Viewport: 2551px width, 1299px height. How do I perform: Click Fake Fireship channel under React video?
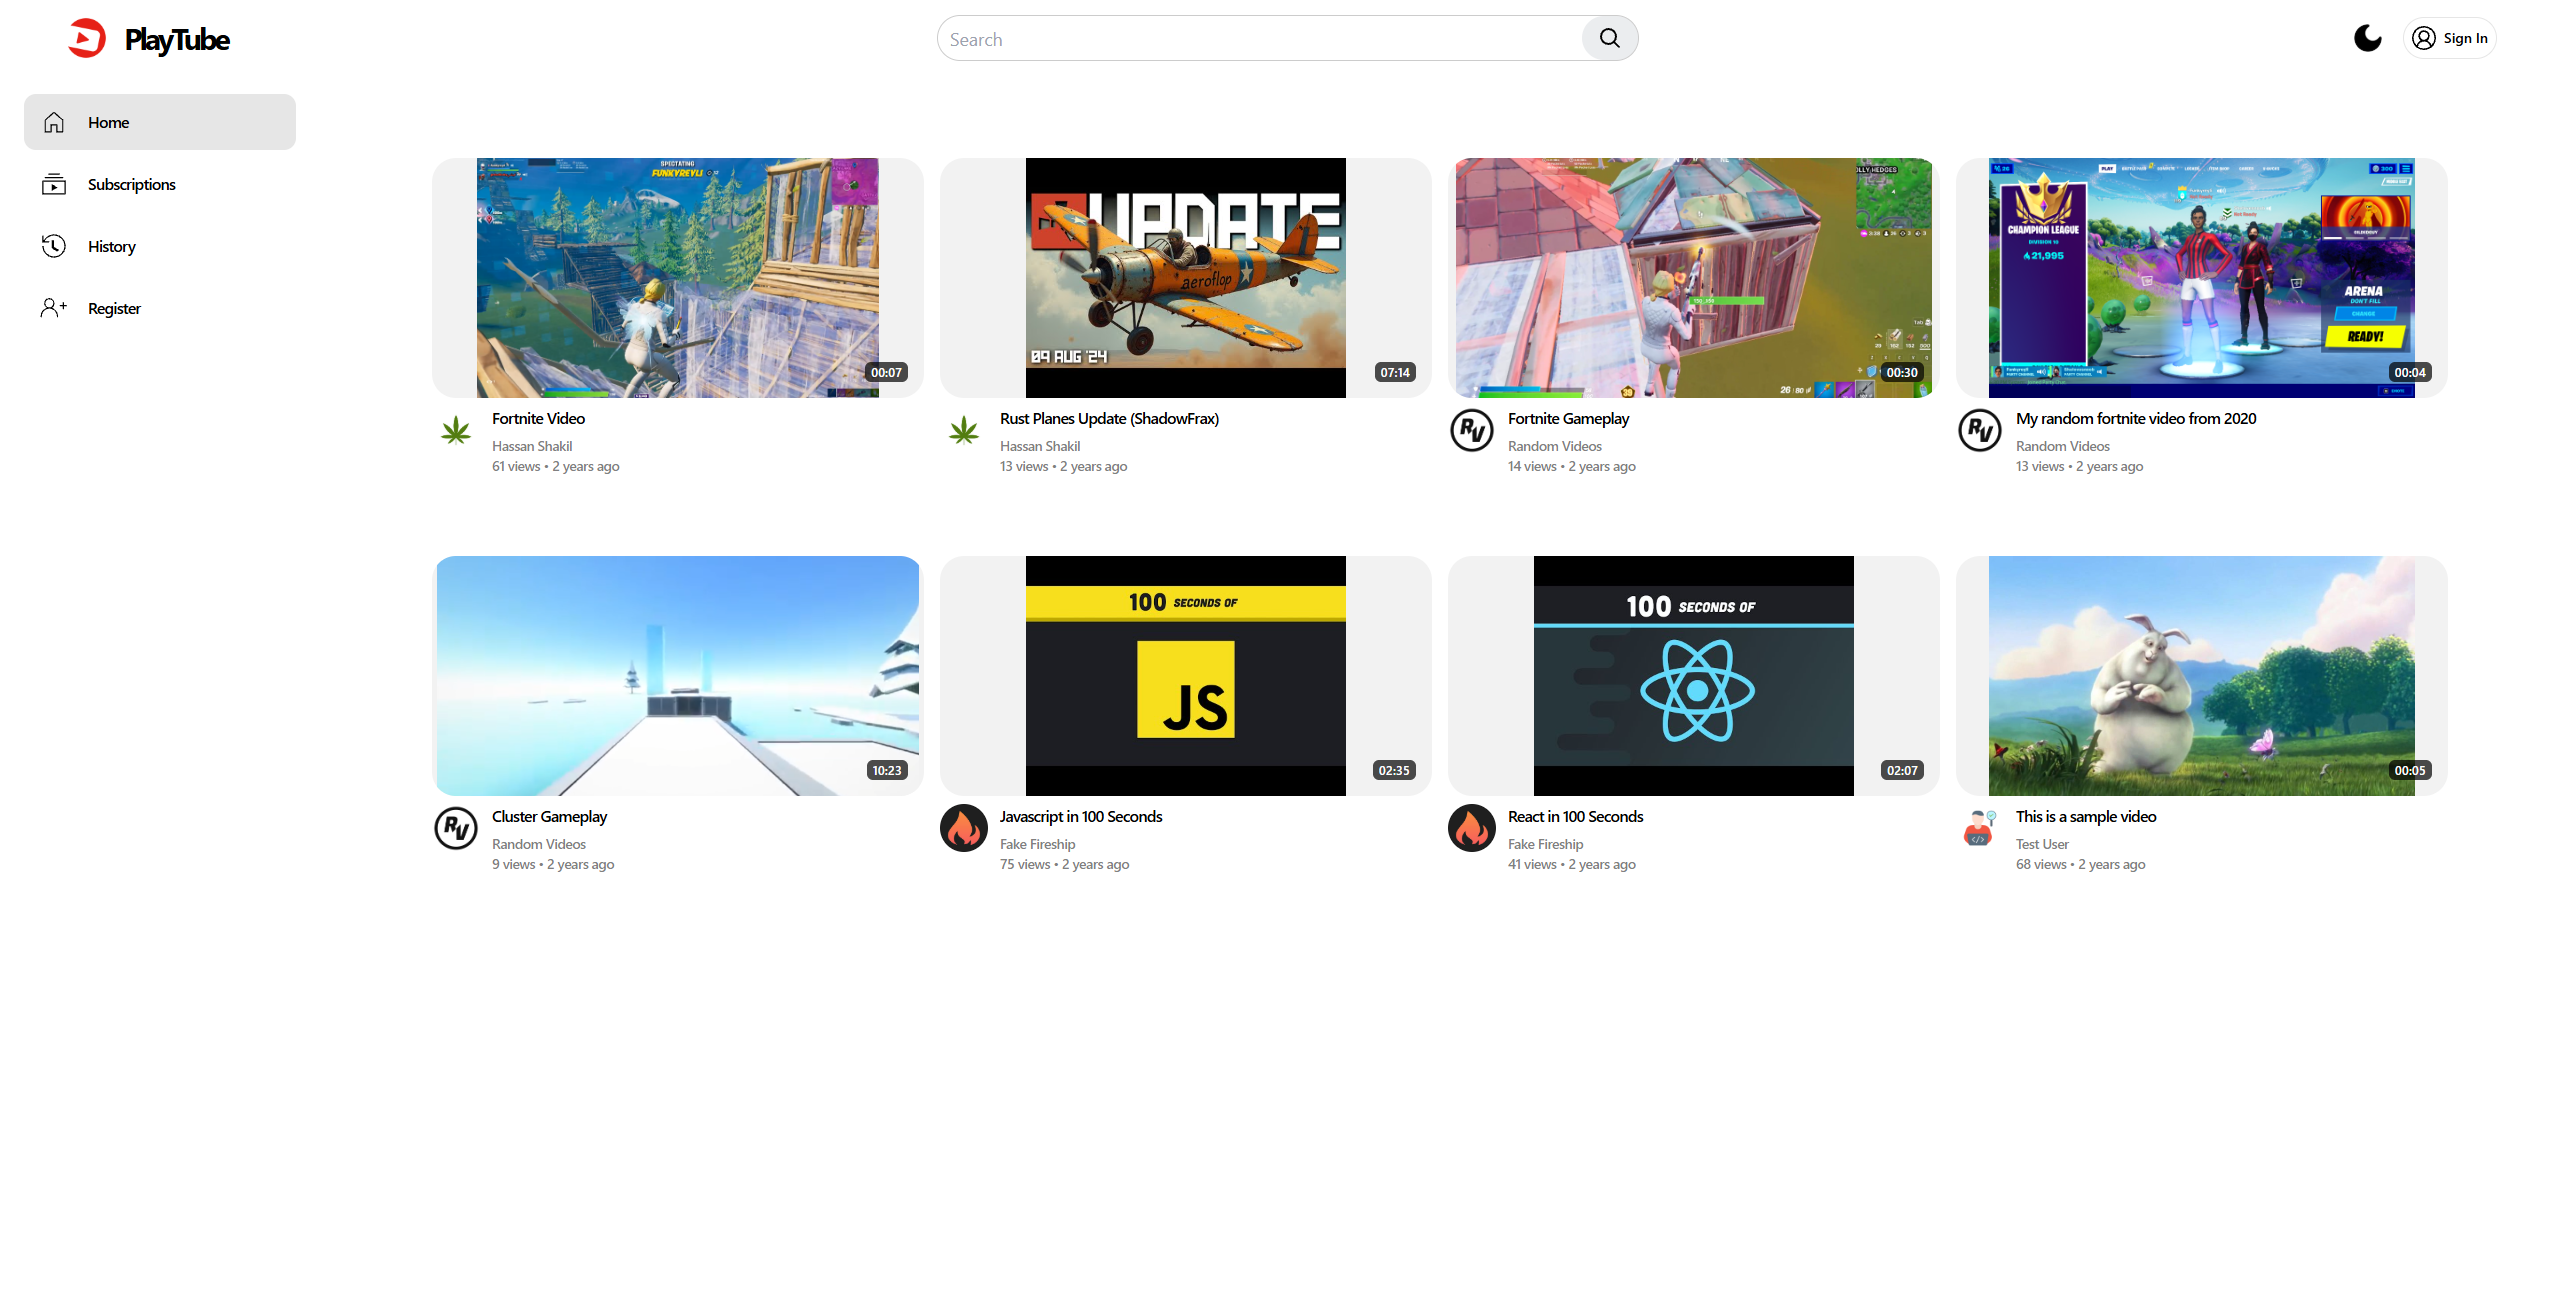pos(1546,844)
